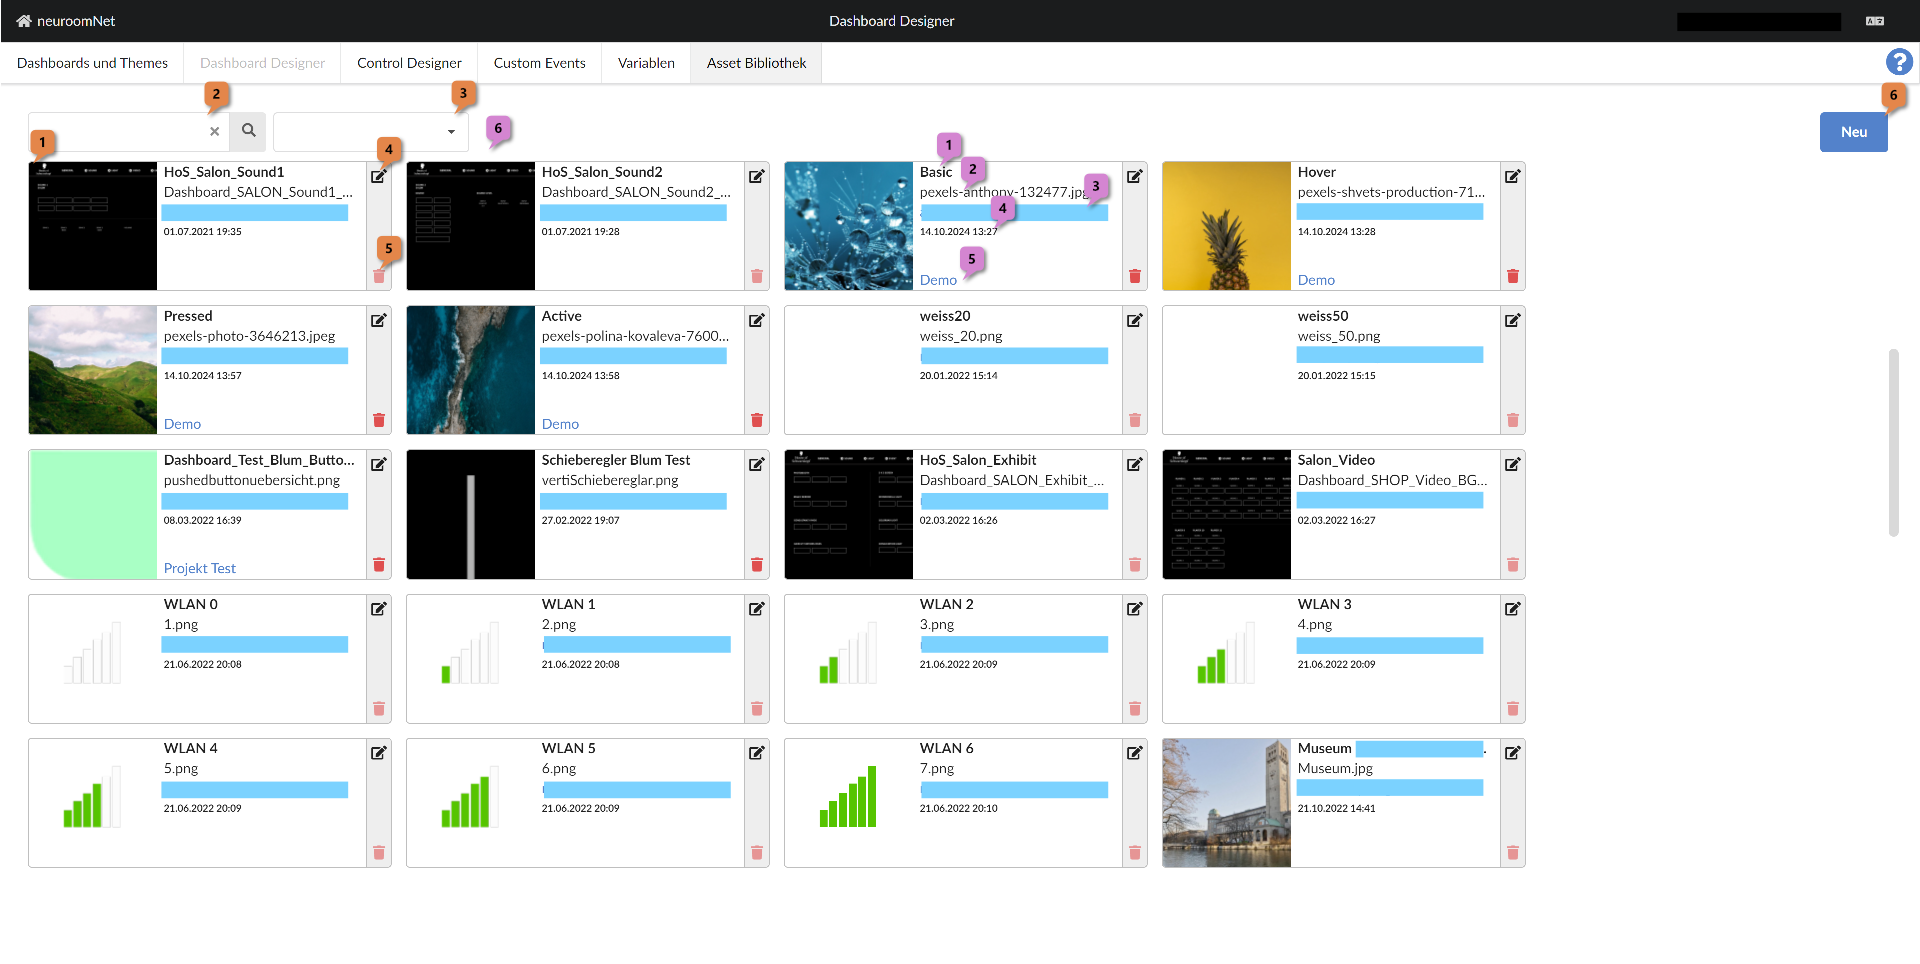
Task: Click the neuroomNet home icon
Action: (24, 21)
